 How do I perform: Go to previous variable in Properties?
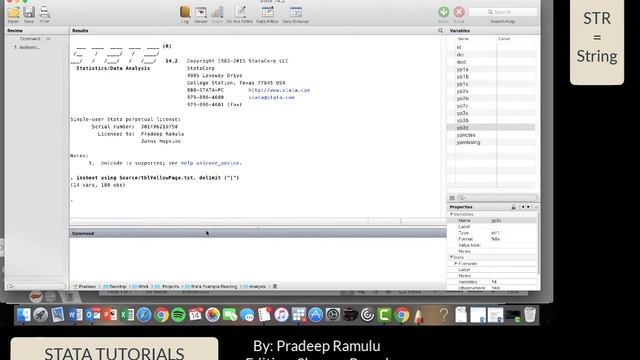click(522, 207)
